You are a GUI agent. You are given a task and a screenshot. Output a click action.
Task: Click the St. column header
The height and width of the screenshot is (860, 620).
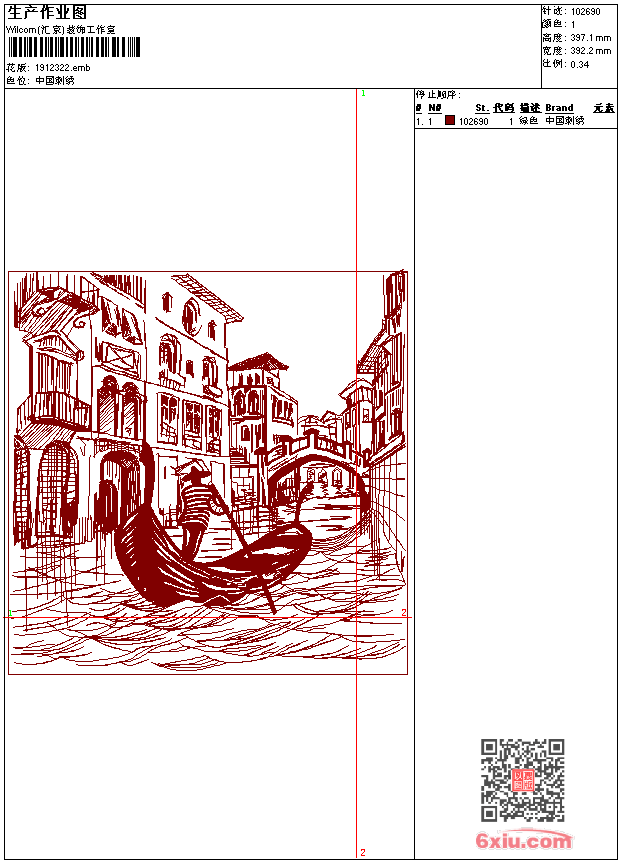[x=481, y=108]
